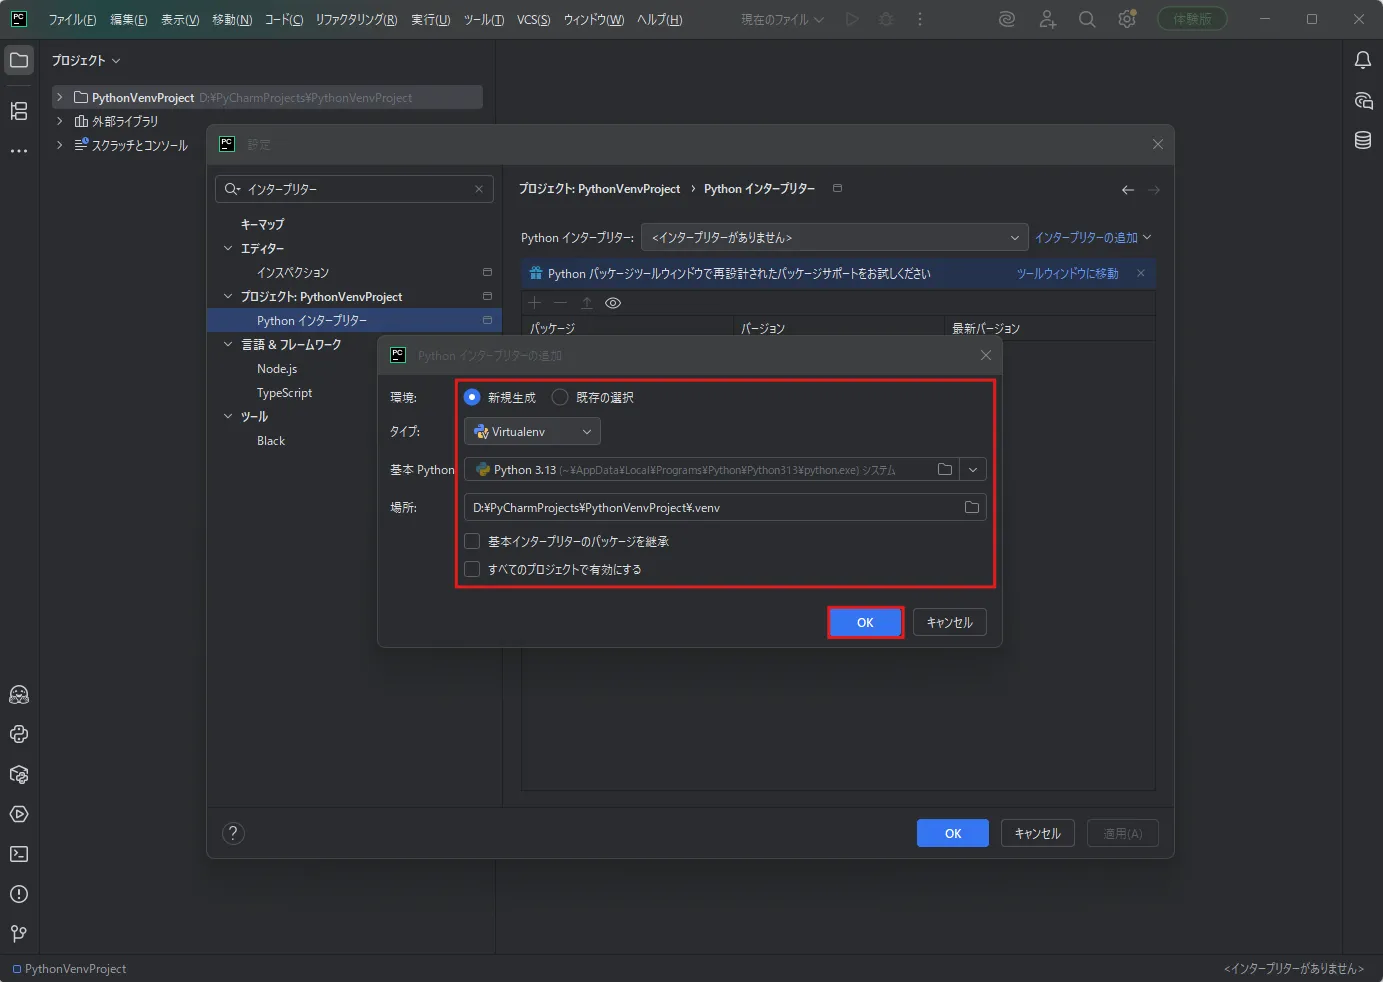Click OK in the settings dialog

coord(953,833)
